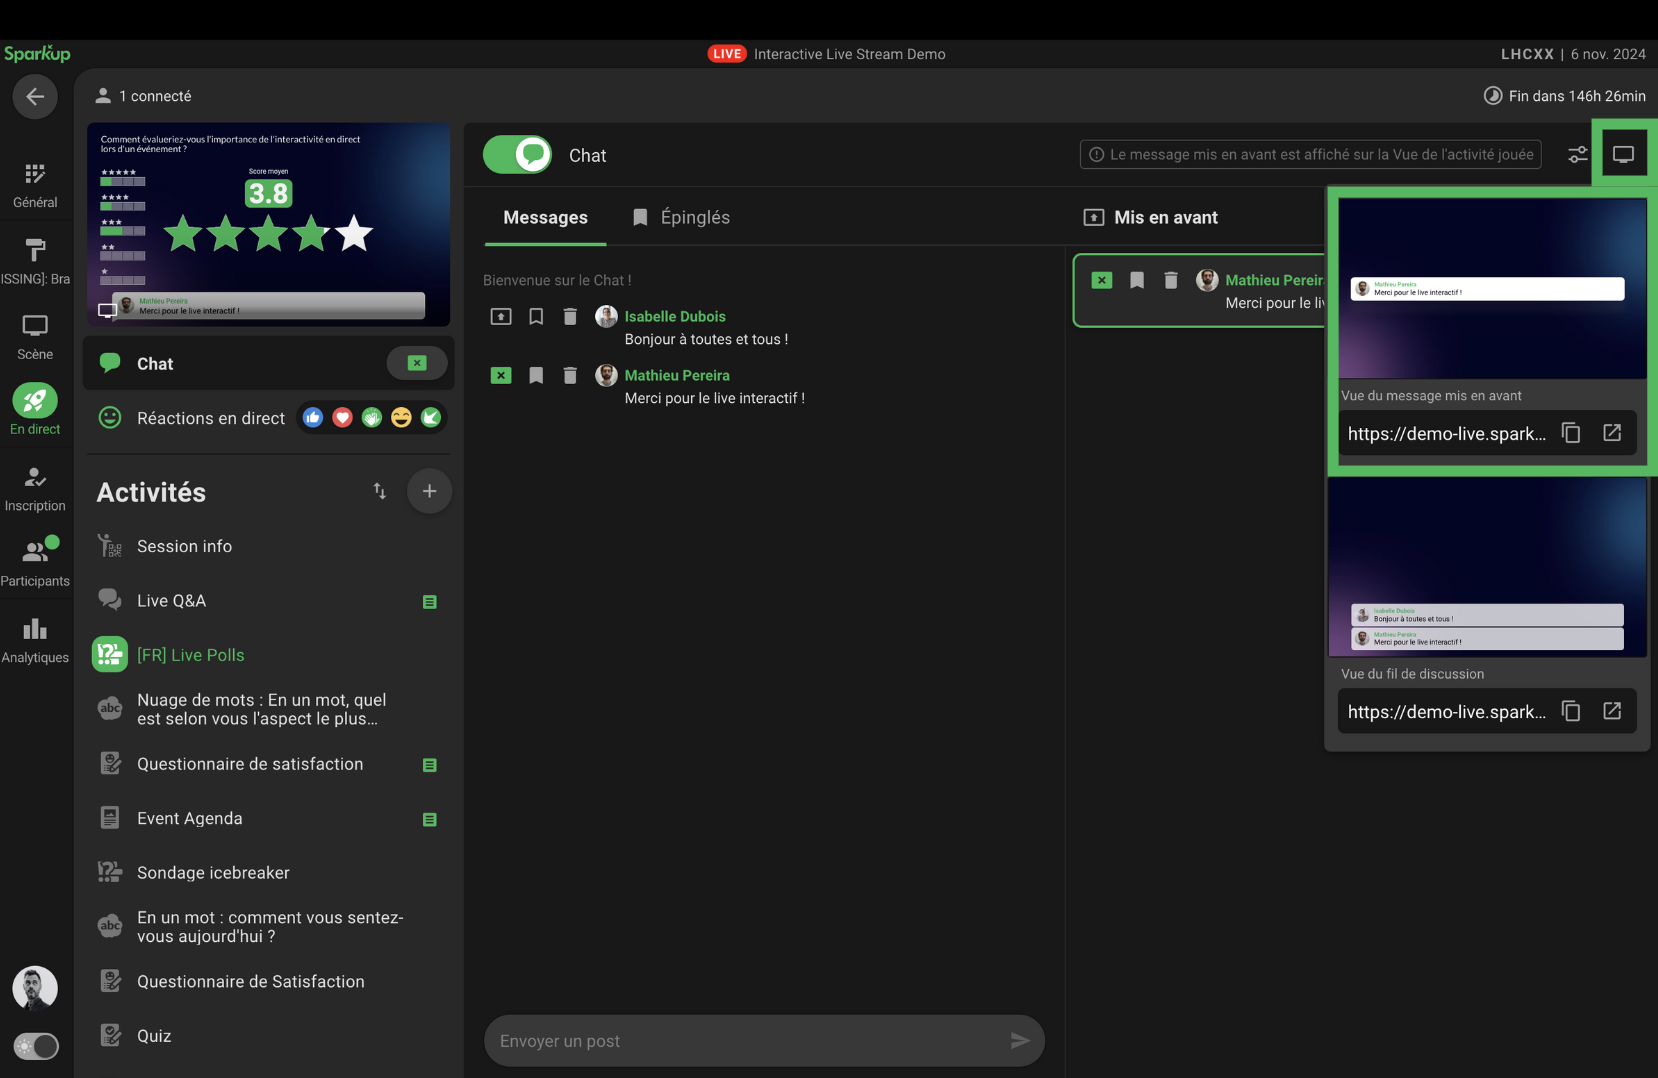Copy the highlighted message view URL
The height and width of the screenshot is (1078, 1658).
coord(1571,433)
